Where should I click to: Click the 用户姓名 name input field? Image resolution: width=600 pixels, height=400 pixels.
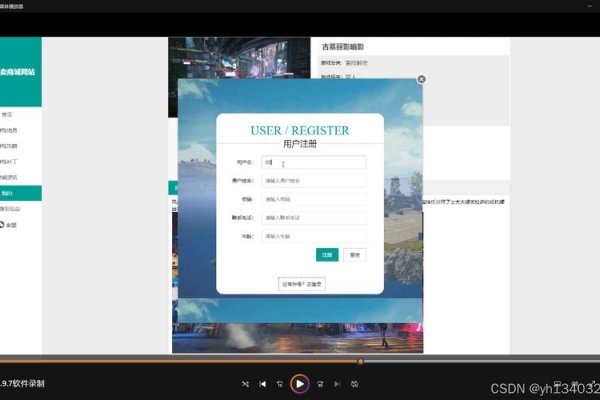click(313, 181)
